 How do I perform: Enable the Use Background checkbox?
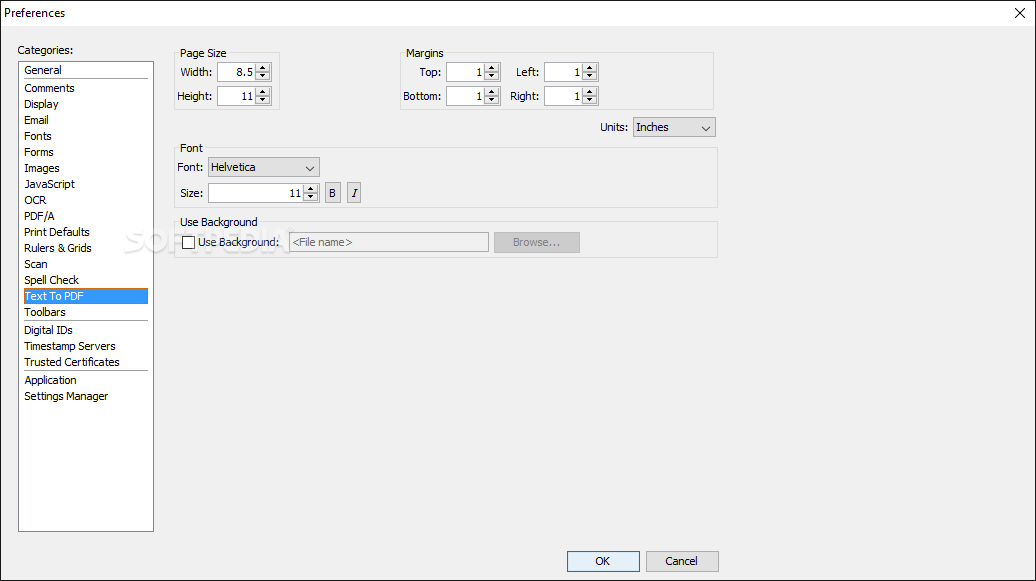[x=188, y=243]
